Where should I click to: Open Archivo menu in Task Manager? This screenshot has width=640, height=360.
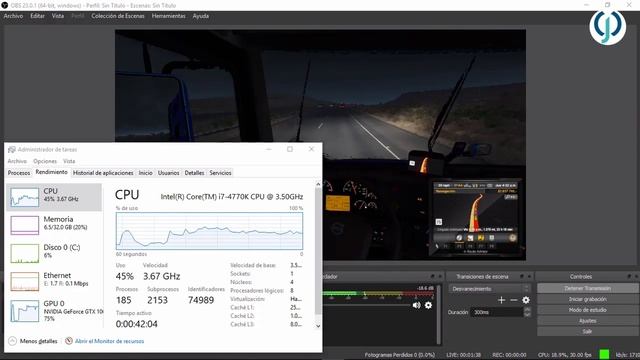point(17,161)
